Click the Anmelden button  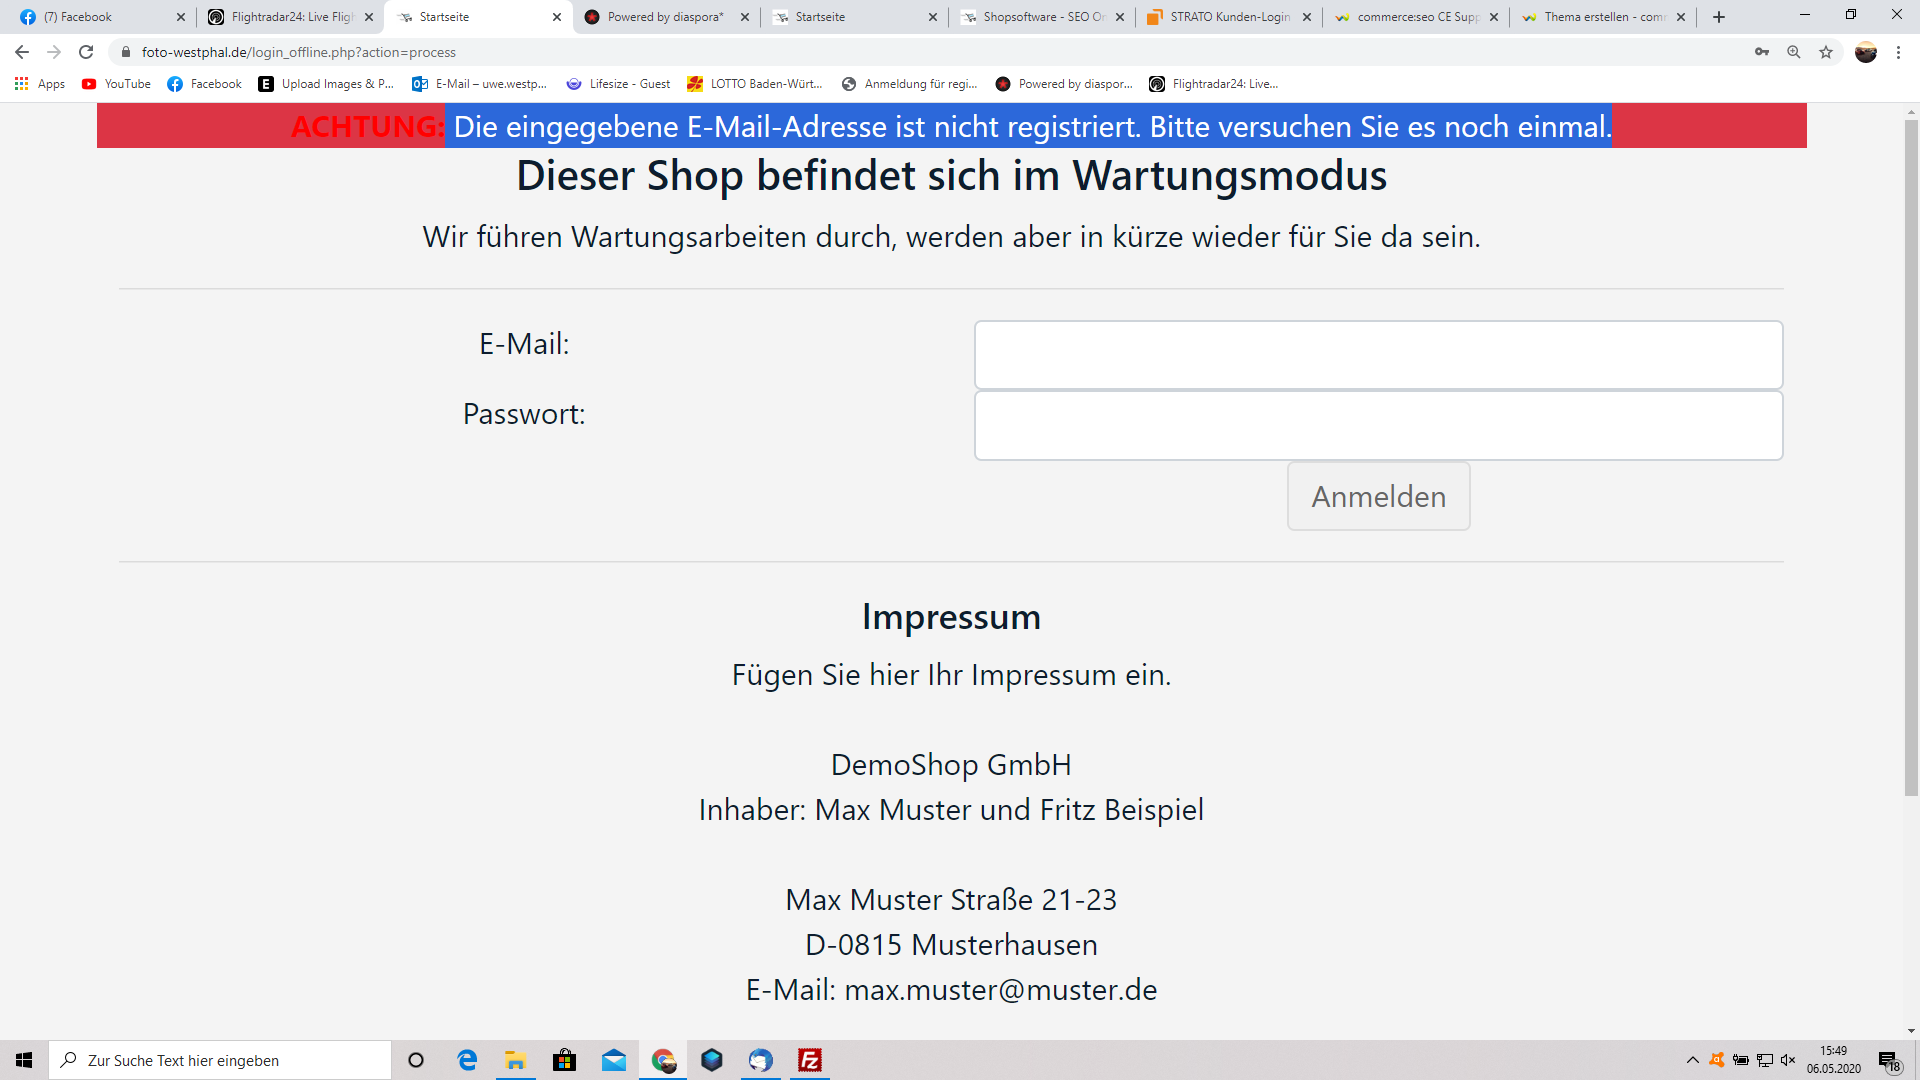(1378, 496)
